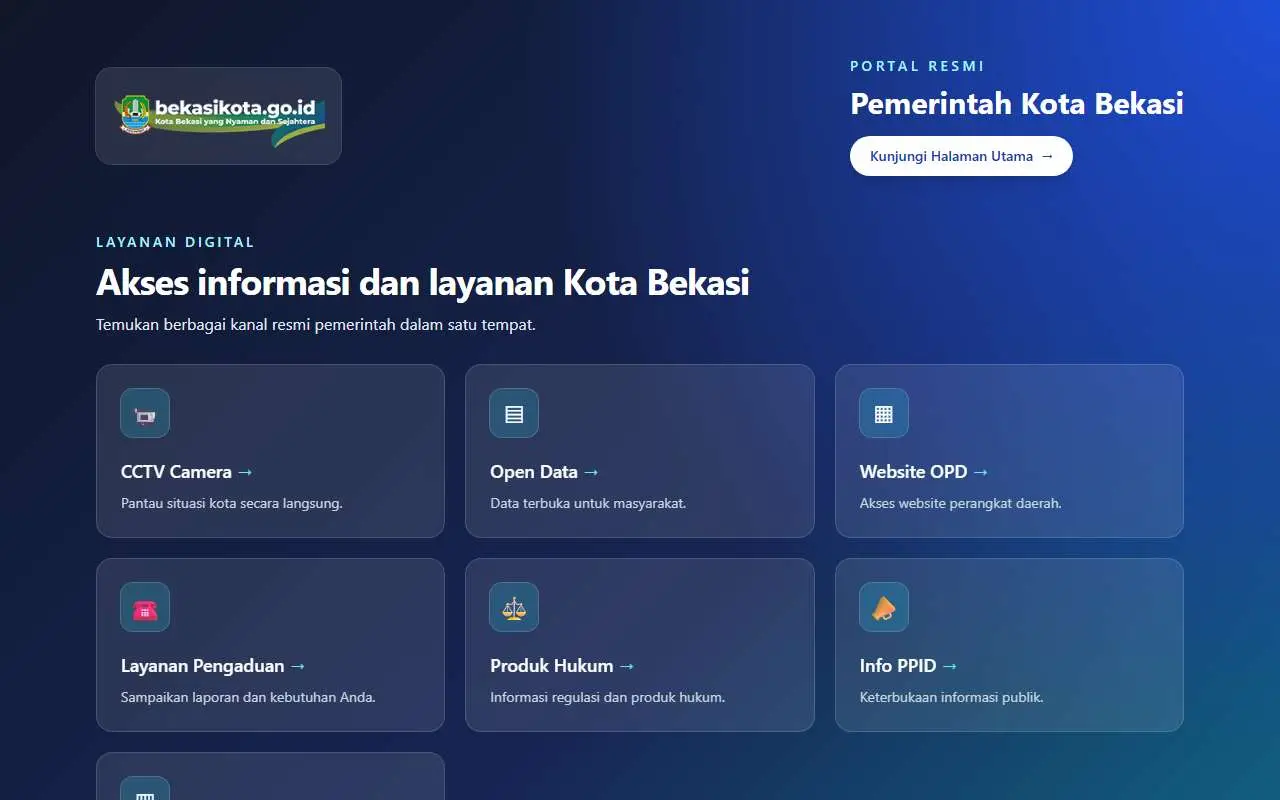Click "Sampaikan laporan dan kebutuhan Anda." text
The image size is (1280, 800).
(x=248, y=697)
